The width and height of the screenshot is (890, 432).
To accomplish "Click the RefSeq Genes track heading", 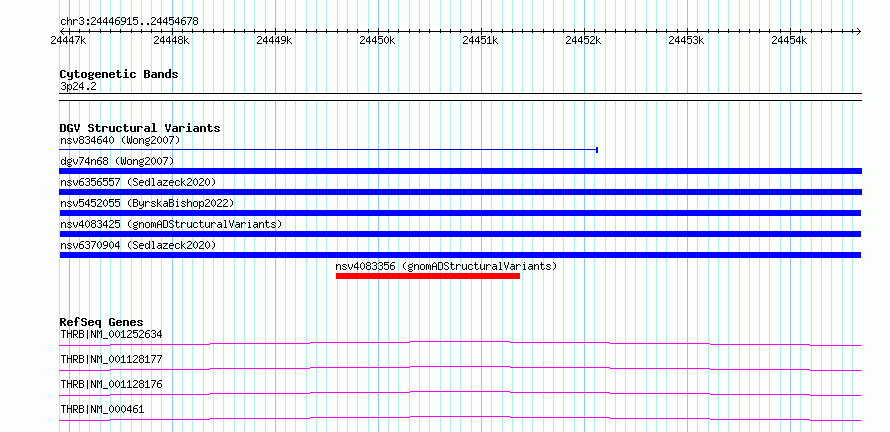I will (x=101, y=322).
